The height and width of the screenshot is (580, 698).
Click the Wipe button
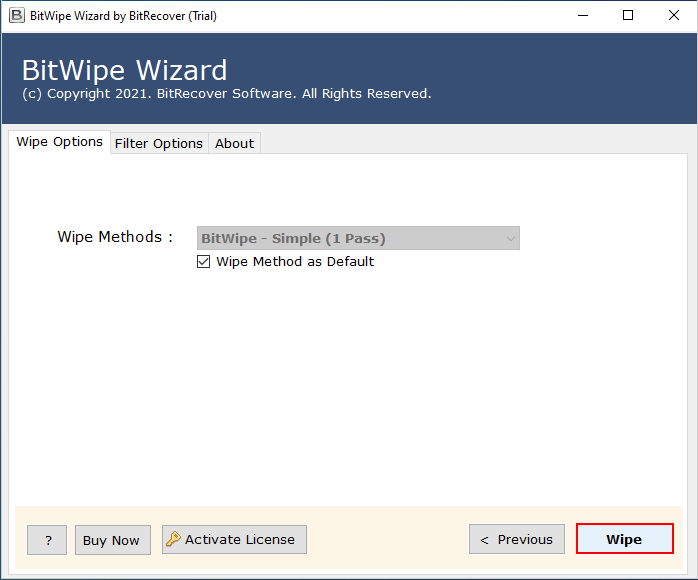[625, 539]
